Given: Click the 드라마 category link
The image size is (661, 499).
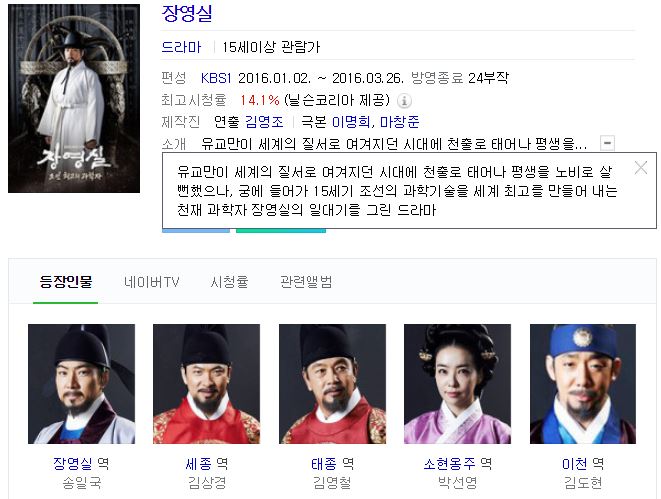Looking at the screenshot, I should point(181,47).
